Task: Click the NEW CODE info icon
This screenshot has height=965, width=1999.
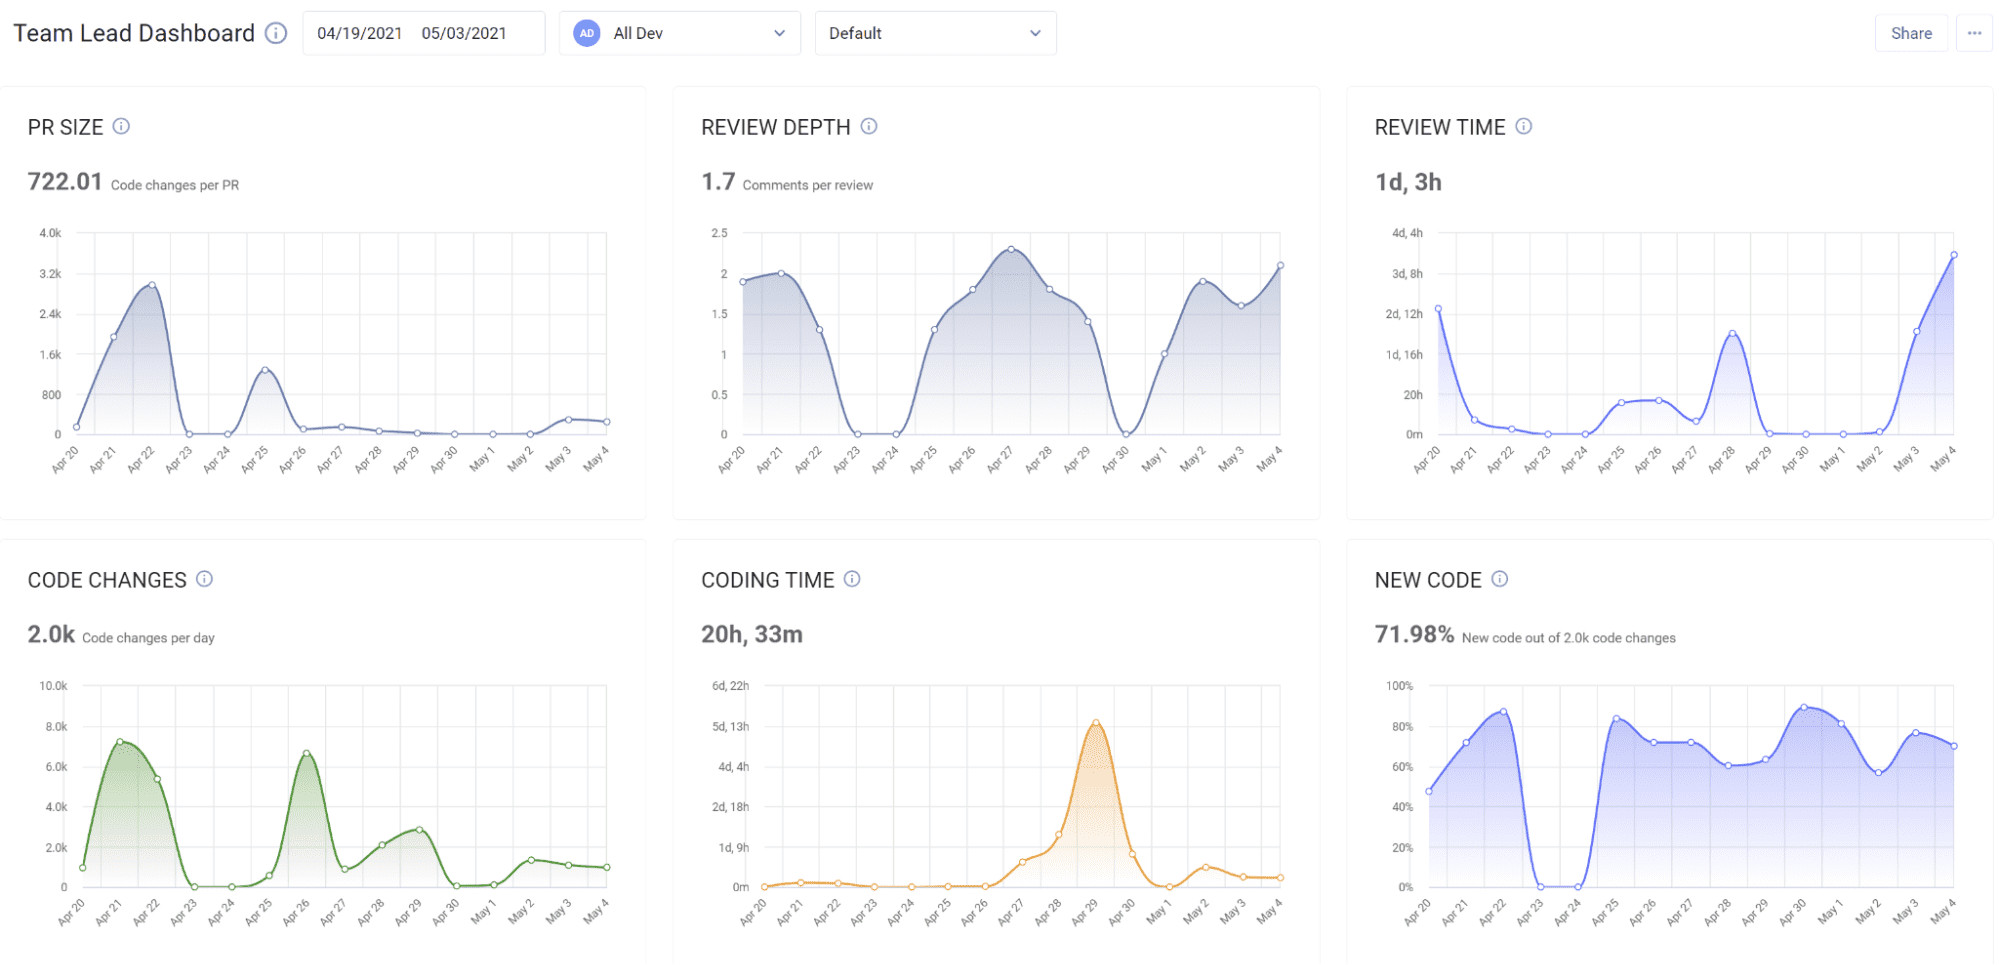Action: [x=1499, y=579]
